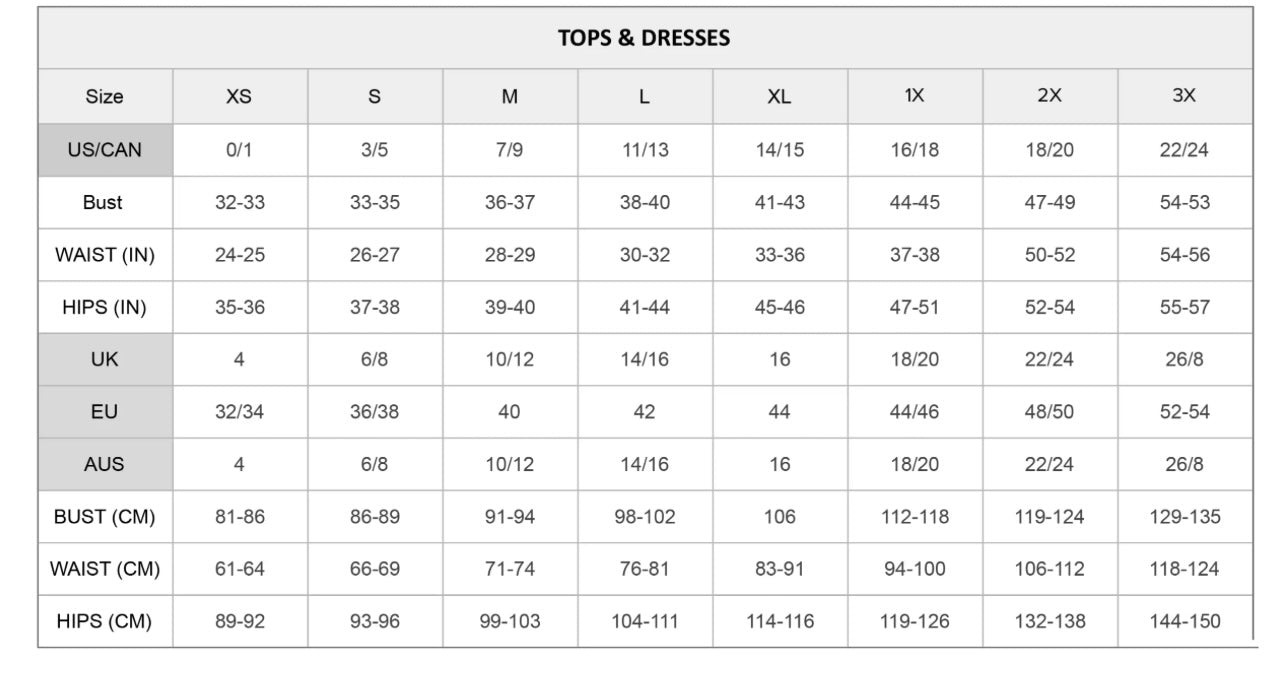Select the EU row header cell
Screen dimensions: 1282x680
[x=105, y=411]
